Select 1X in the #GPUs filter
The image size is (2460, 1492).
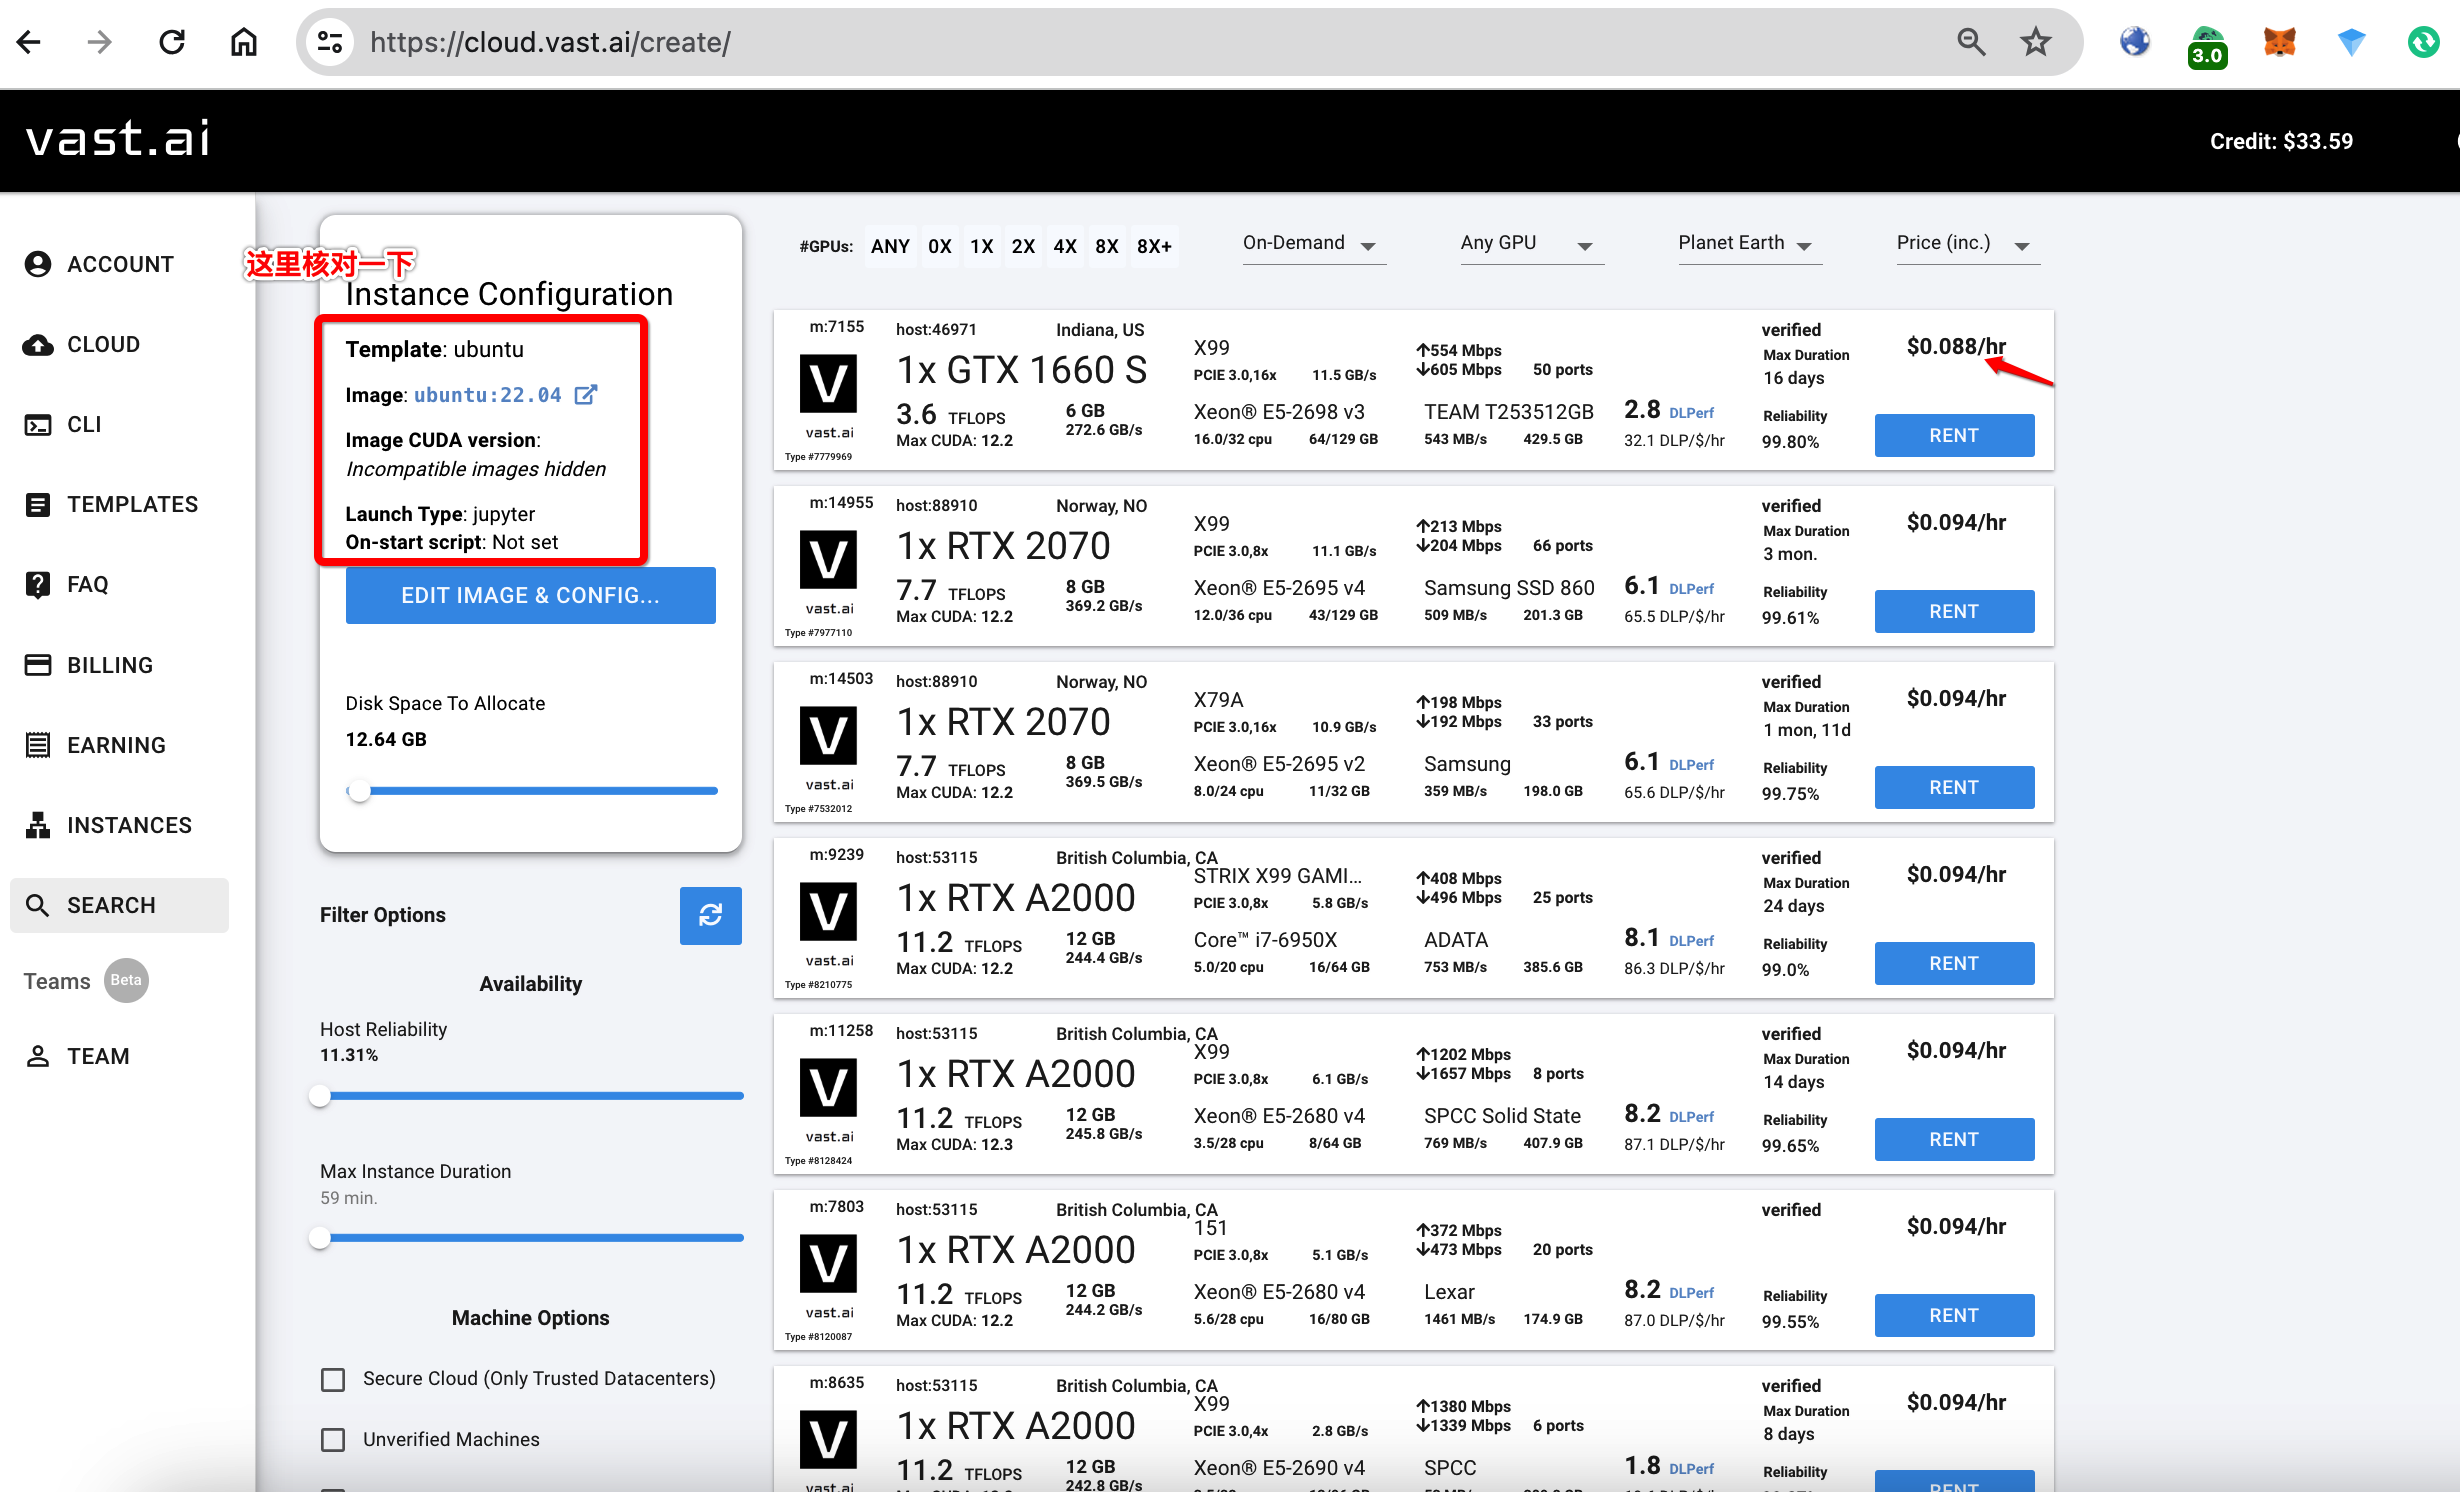pos(982,246)
